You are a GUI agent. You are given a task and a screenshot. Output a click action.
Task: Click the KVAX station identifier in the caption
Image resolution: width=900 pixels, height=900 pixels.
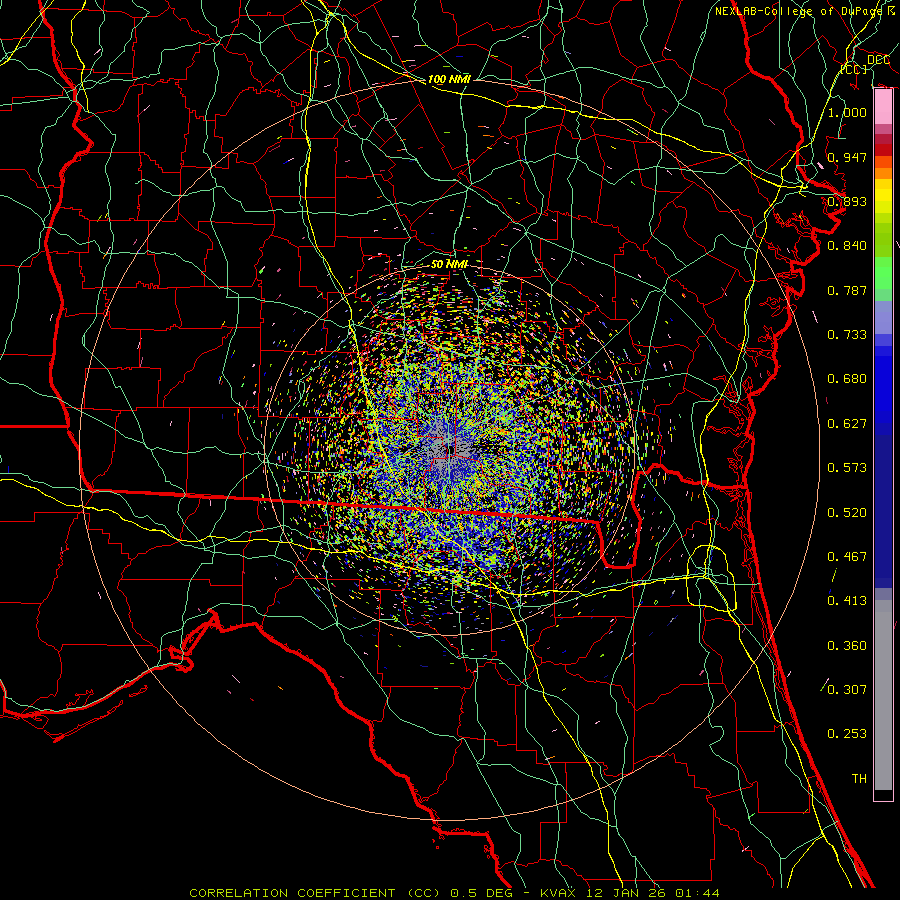point(559,893)
